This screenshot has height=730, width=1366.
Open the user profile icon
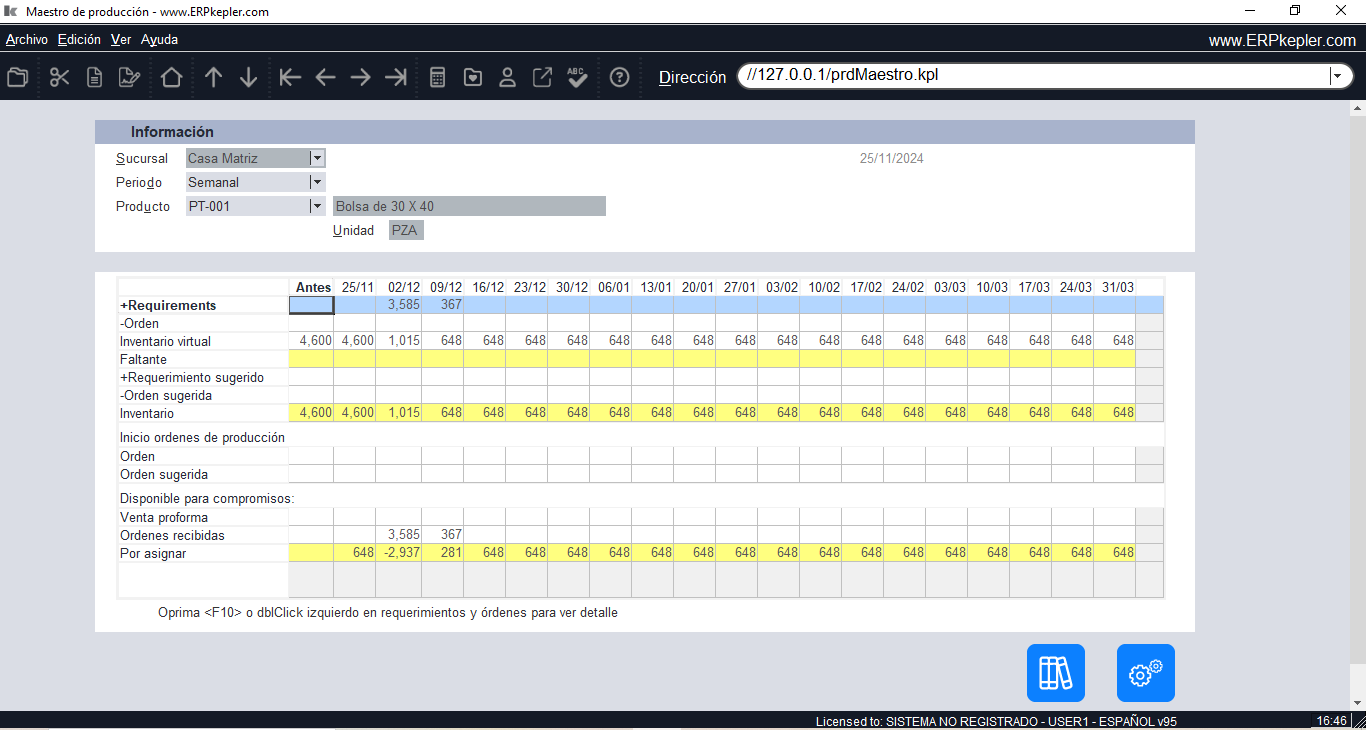click(x=507, y=77)
